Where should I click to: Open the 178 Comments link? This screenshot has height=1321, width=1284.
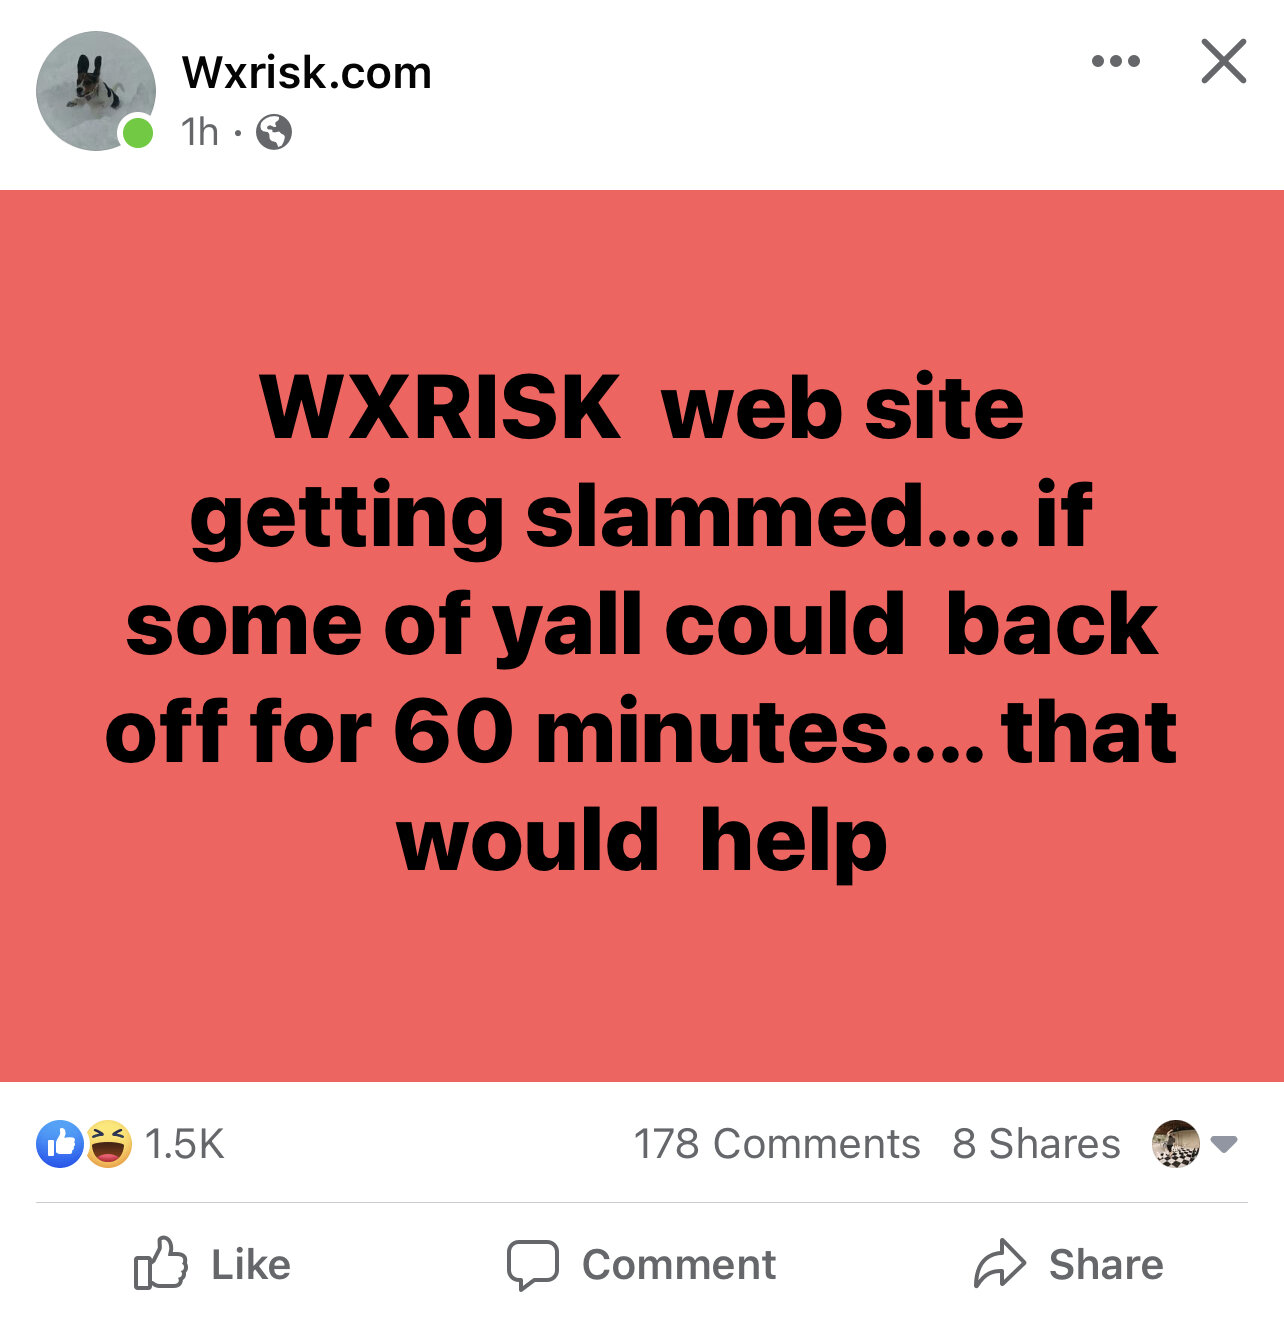777,1144
